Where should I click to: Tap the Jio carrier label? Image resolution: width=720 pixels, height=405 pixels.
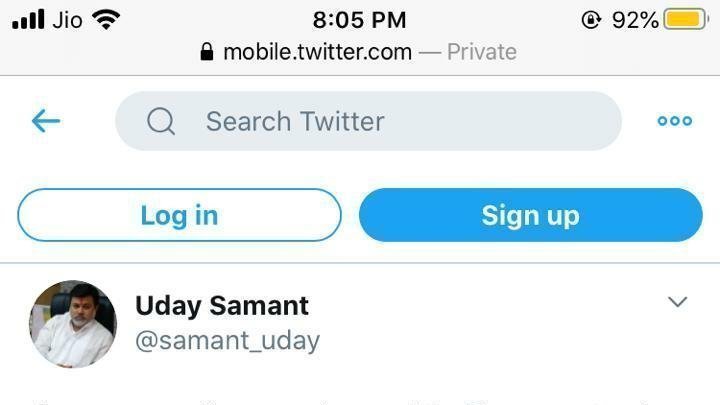(66, 19)
